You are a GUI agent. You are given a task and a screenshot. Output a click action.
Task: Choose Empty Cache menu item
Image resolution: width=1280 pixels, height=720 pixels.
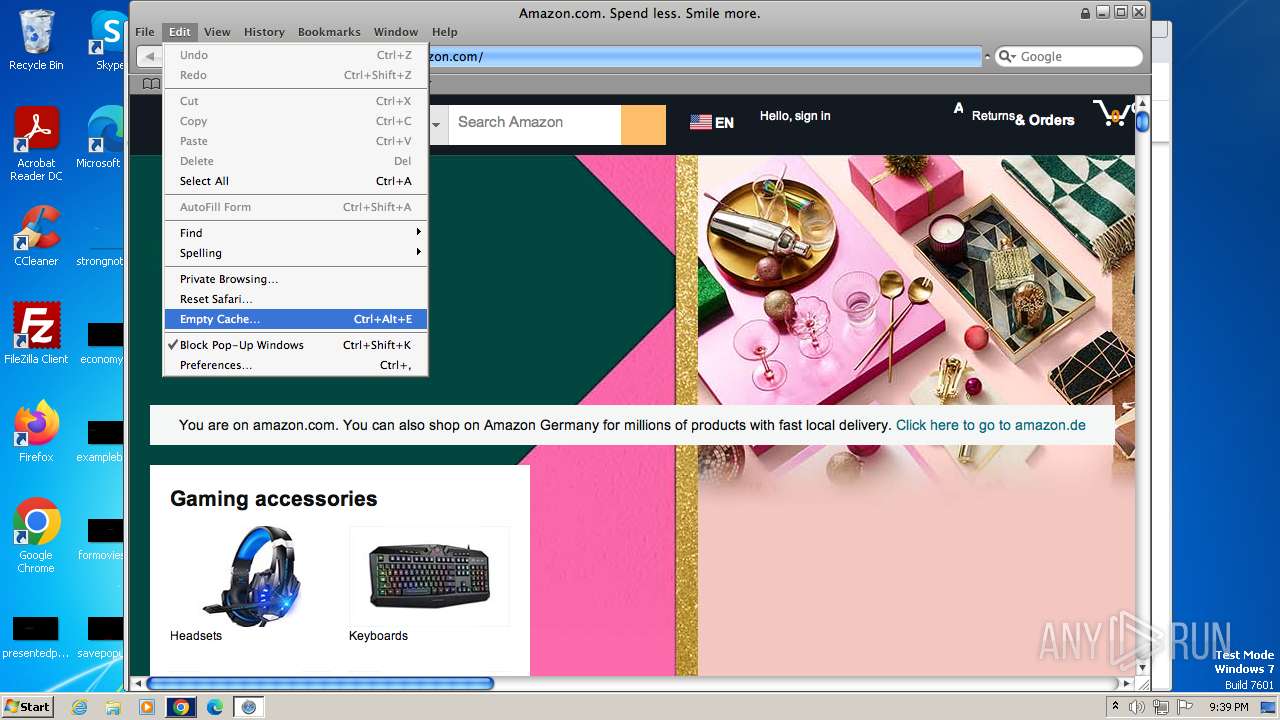(296, 319)
